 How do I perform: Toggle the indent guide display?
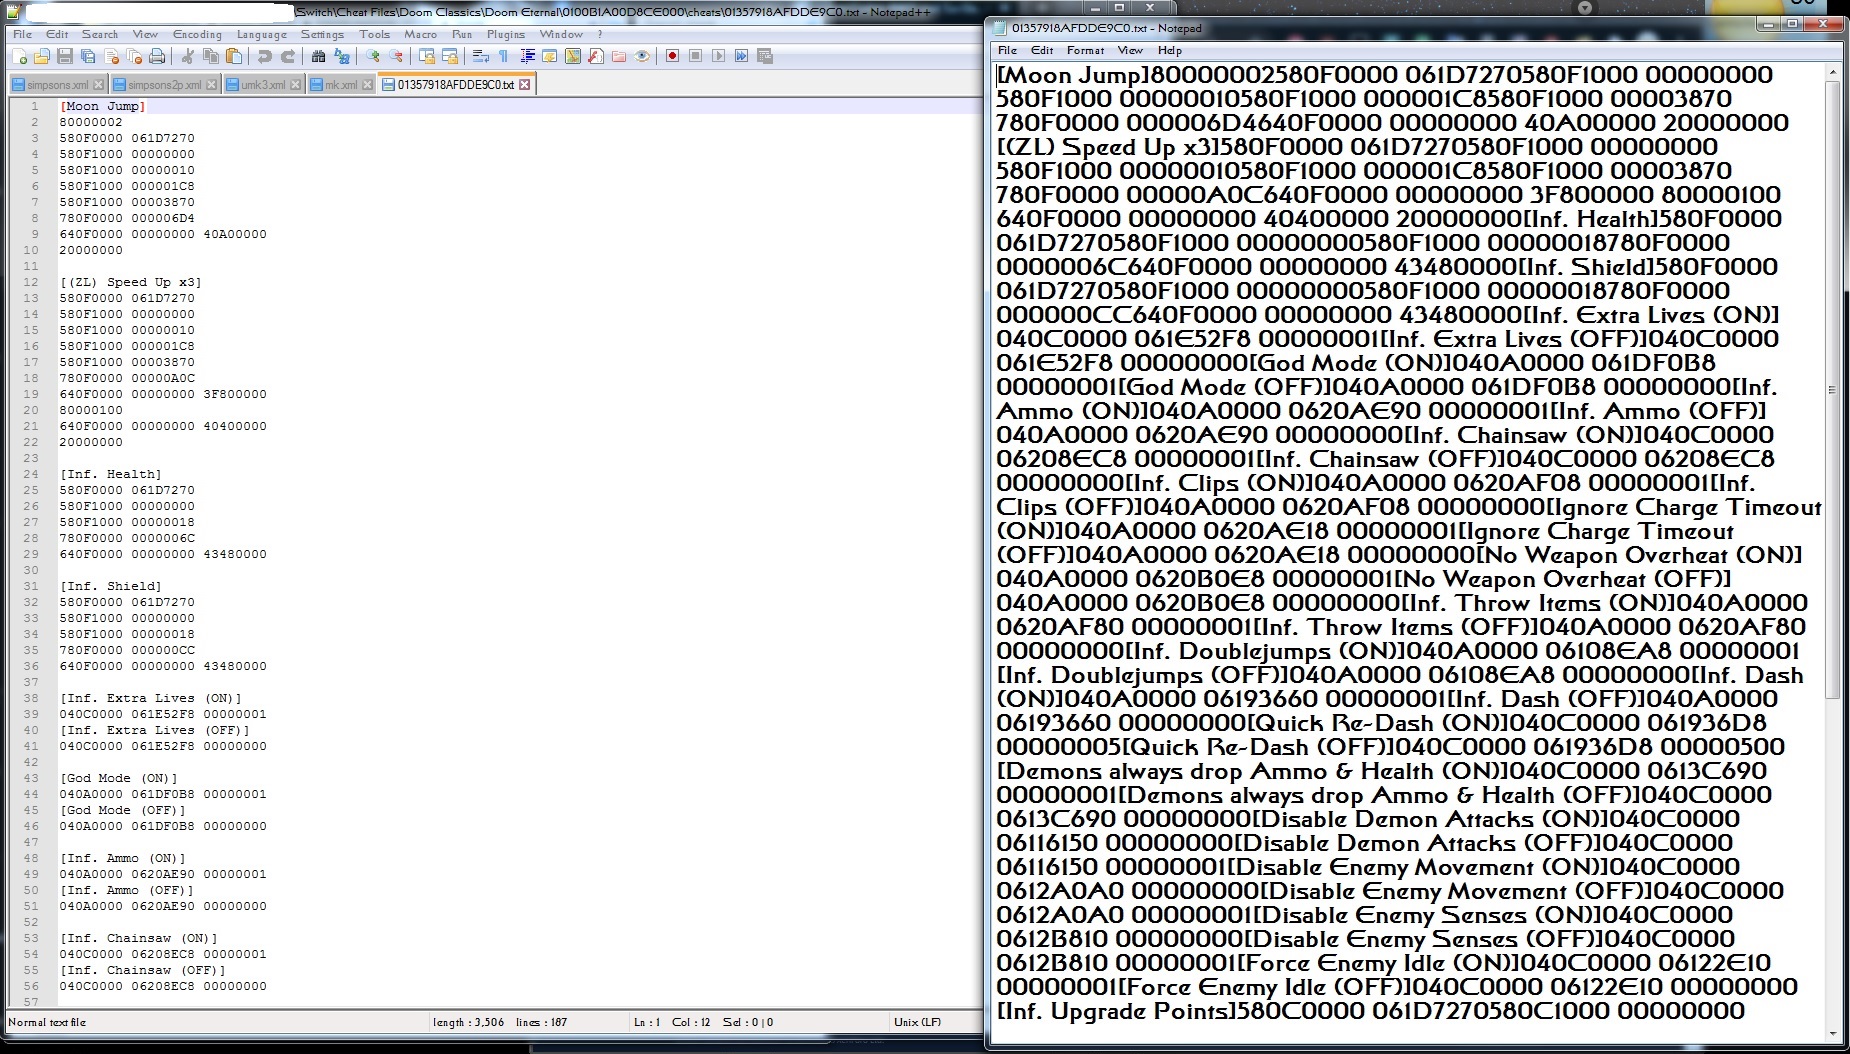[527, 56]
